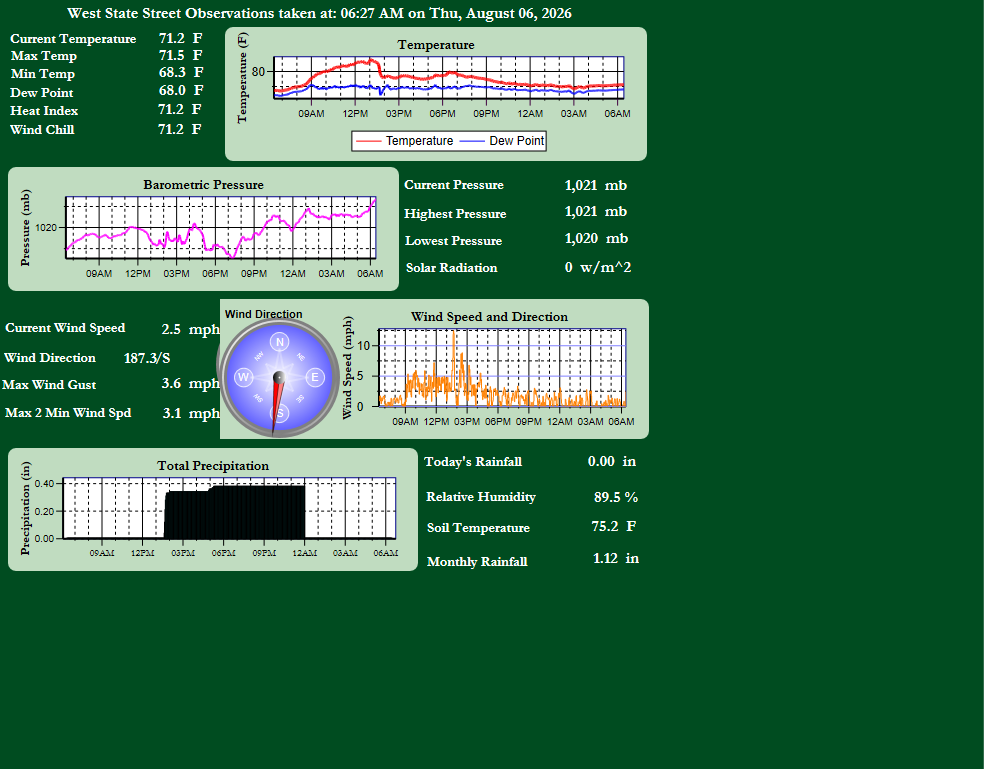
Task: Click the Temperature chart thumbnail
Action: [436, 94]
